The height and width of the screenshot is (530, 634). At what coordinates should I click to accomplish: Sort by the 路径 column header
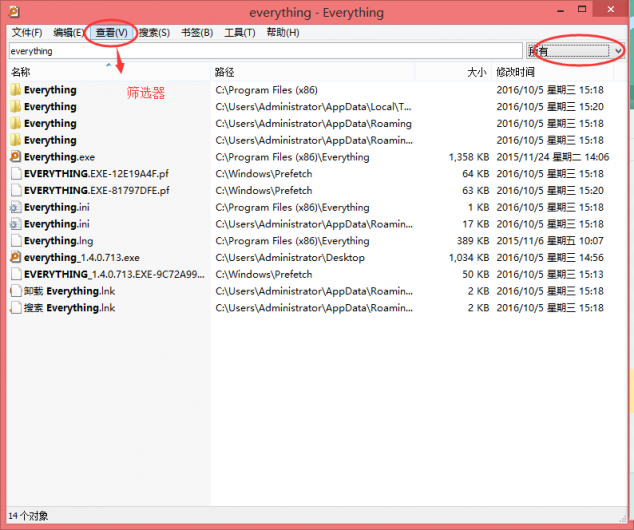pos(313,72)
